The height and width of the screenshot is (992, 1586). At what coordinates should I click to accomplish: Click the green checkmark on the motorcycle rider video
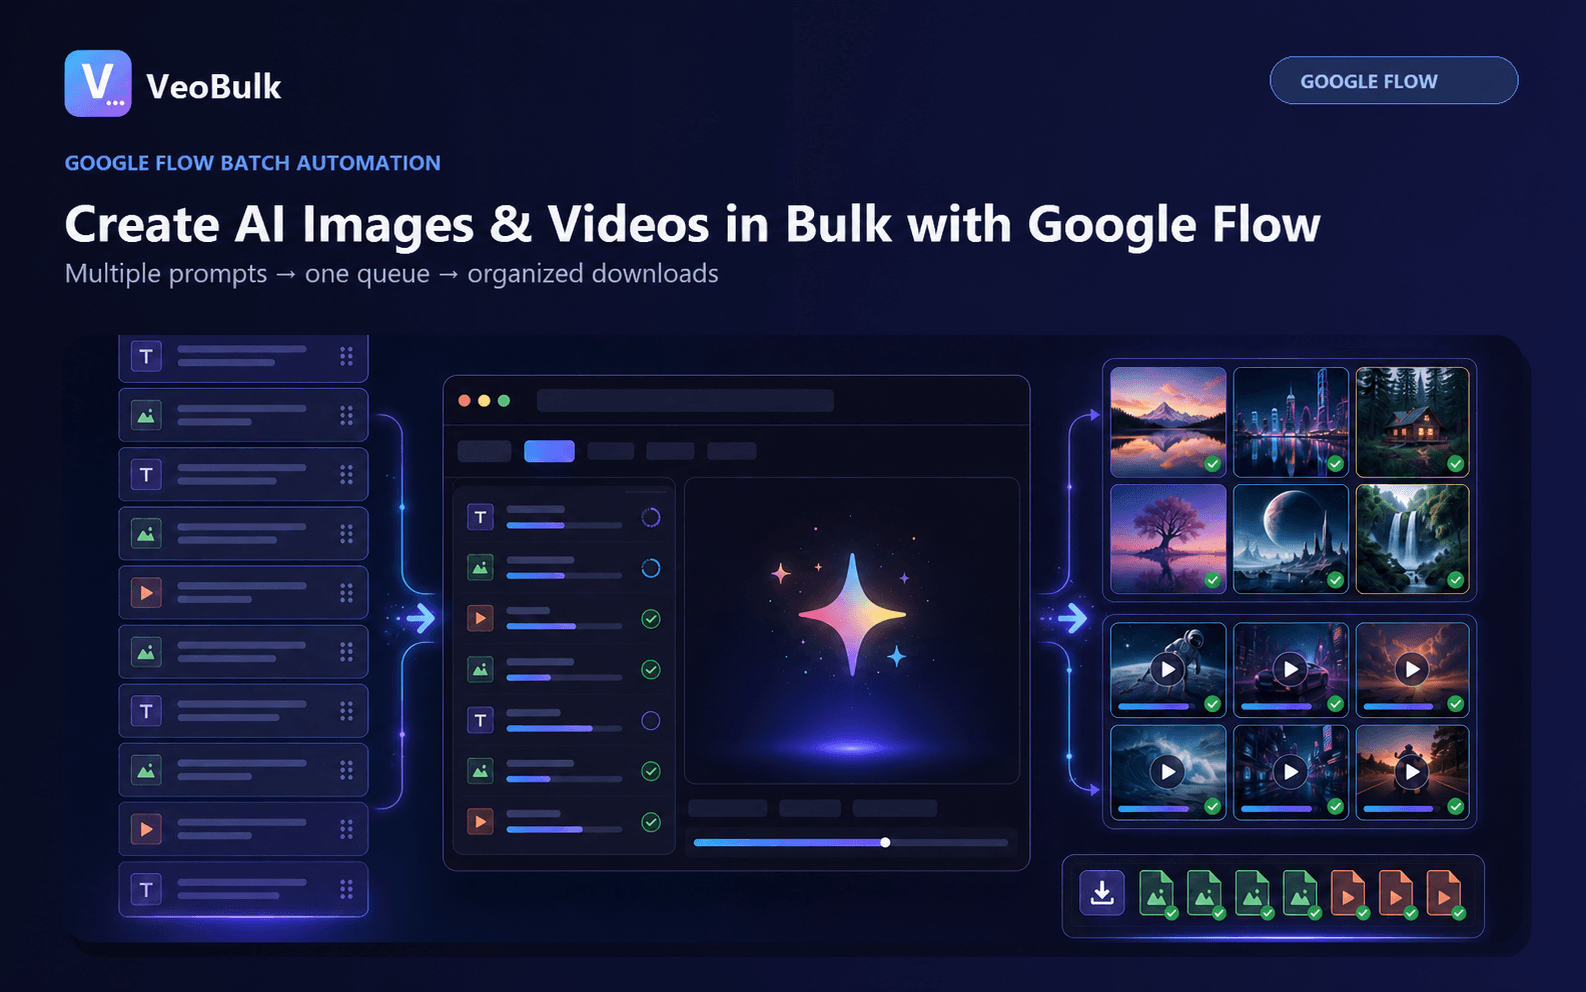point(1455,806)
